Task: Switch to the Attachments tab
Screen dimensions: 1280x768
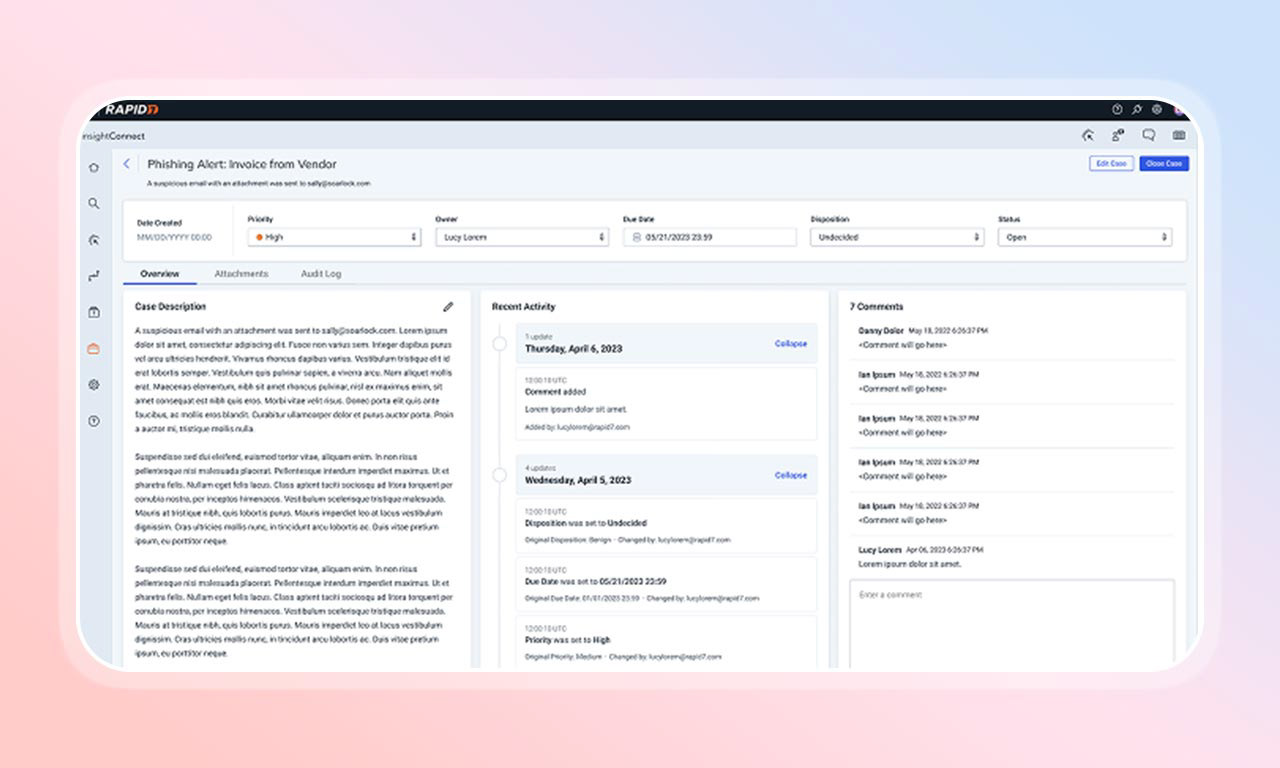Action: pyautogui.click(x=241, y=273)
